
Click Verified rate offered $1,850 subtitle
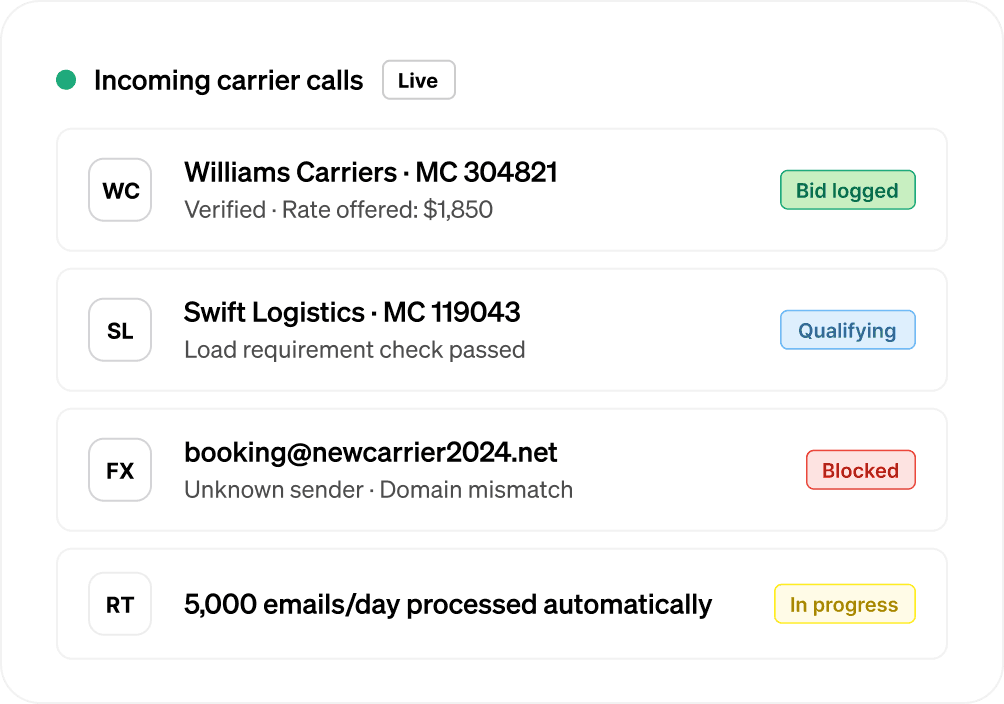click(339, 209)
